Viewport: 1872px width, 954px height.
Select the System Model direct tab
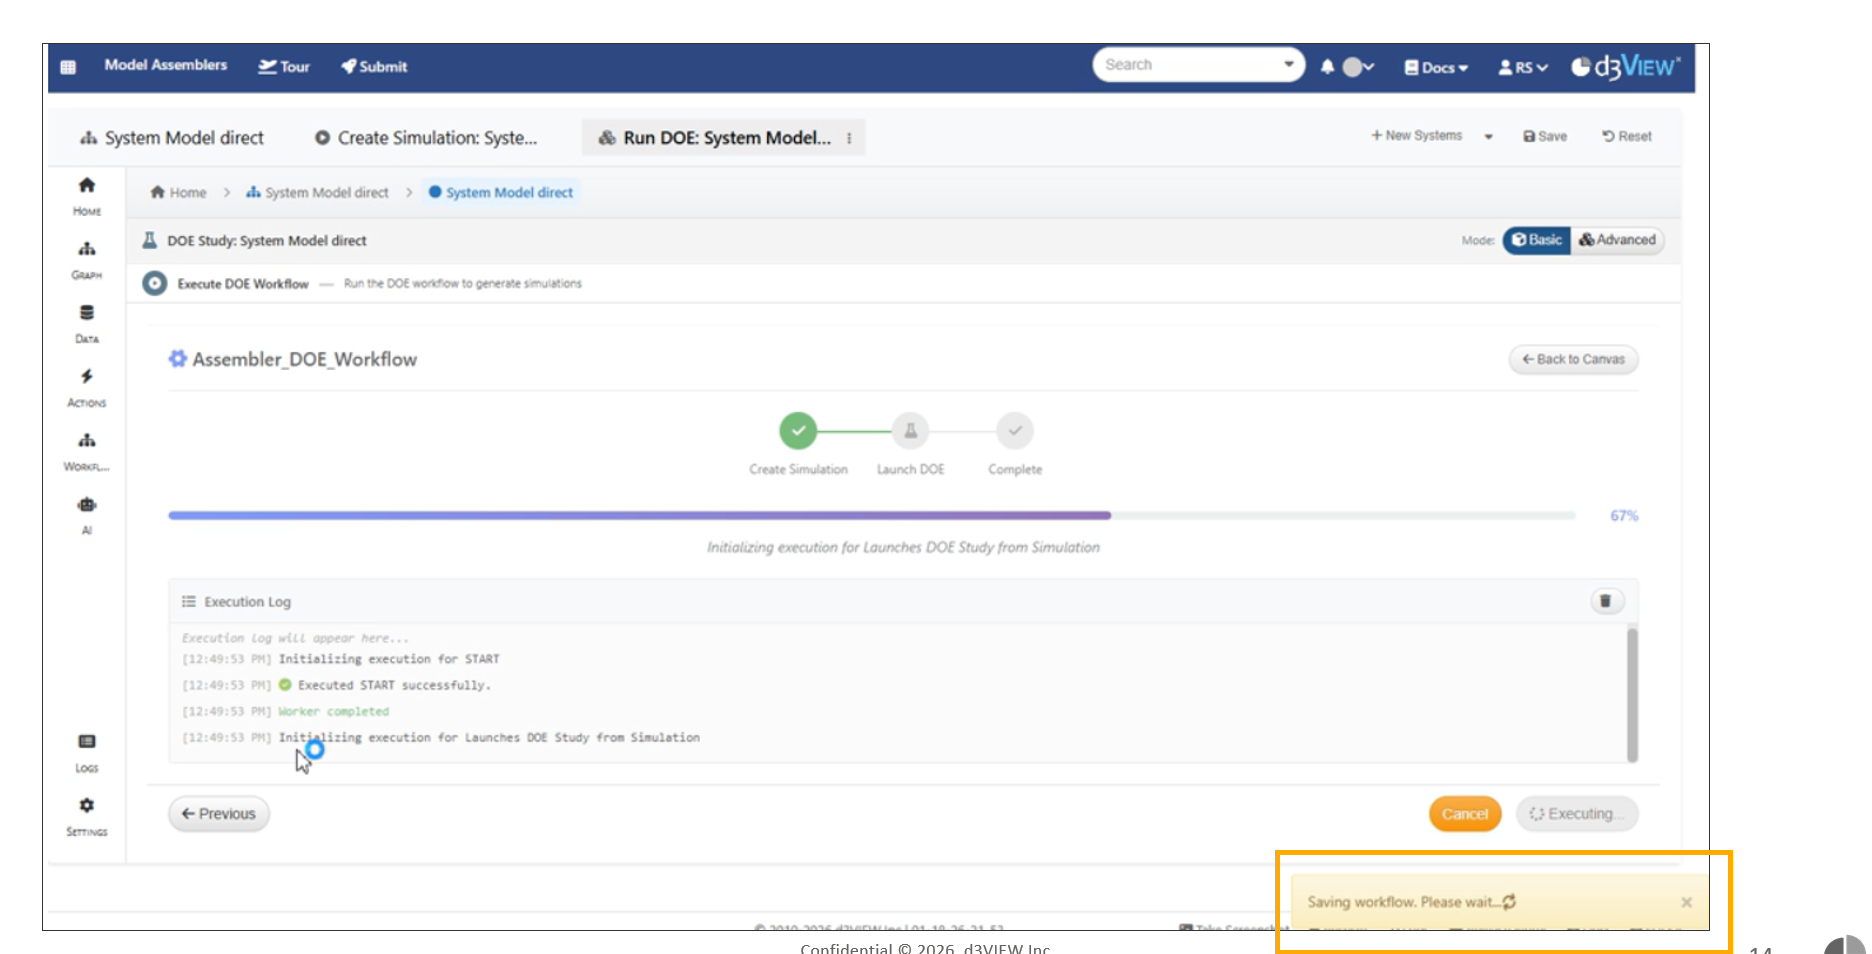tap(172, 138)
